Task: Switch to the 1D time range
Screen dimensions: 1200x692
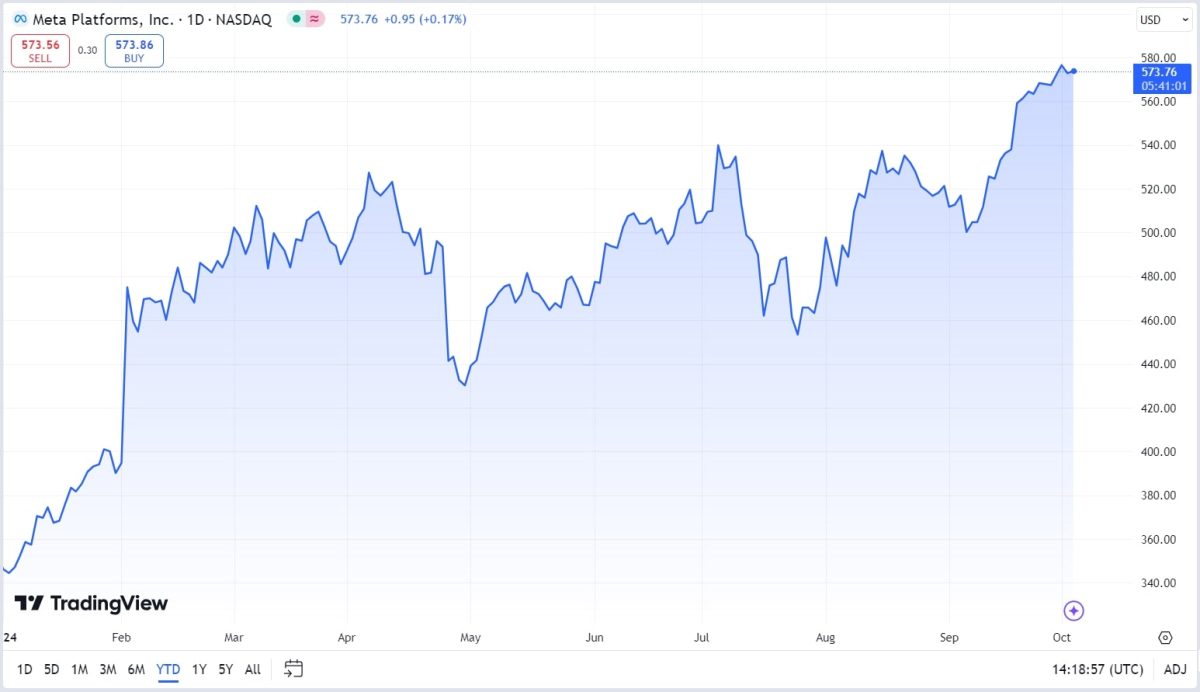Action: [24, 669]
